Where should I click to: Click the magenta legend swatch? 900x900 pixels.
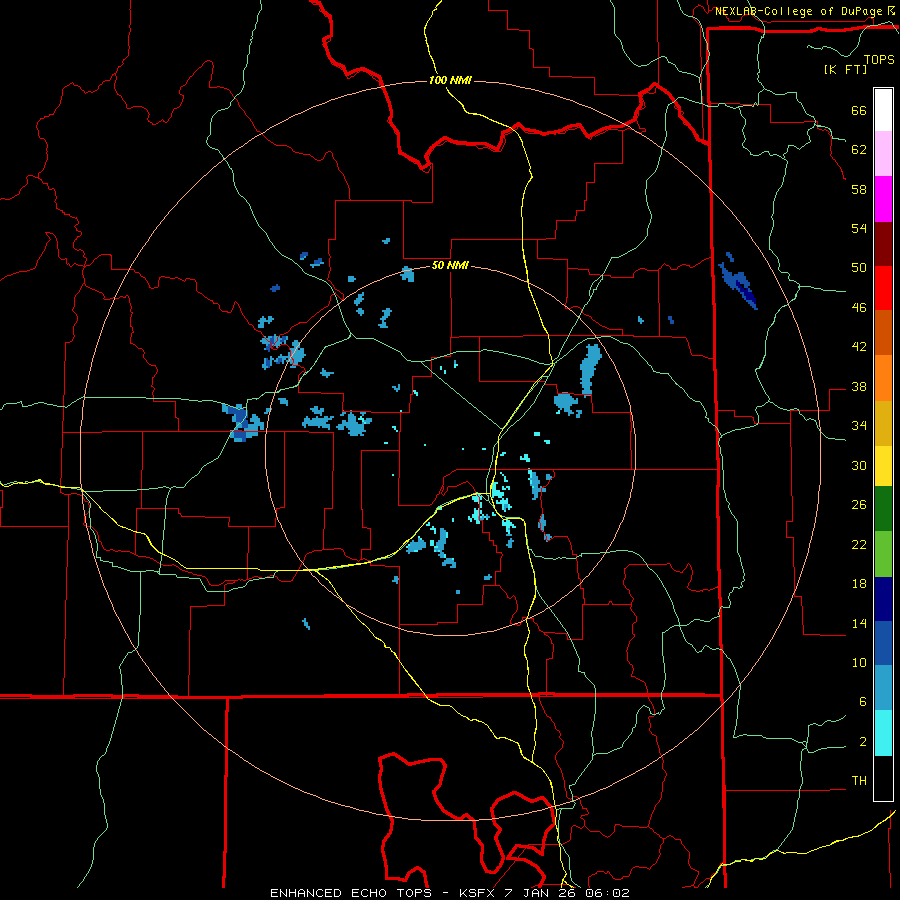pos(883,199)
